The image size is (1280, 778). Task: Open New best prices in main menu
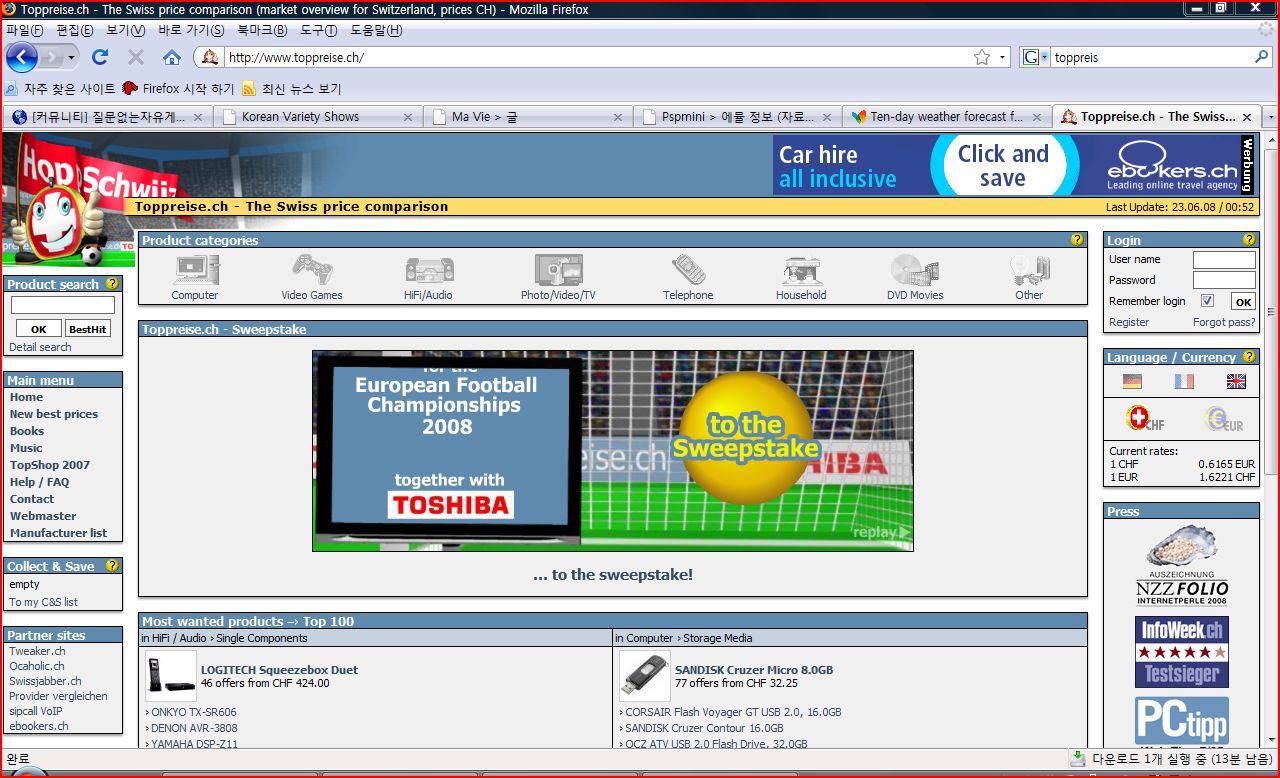click(54, 414)
